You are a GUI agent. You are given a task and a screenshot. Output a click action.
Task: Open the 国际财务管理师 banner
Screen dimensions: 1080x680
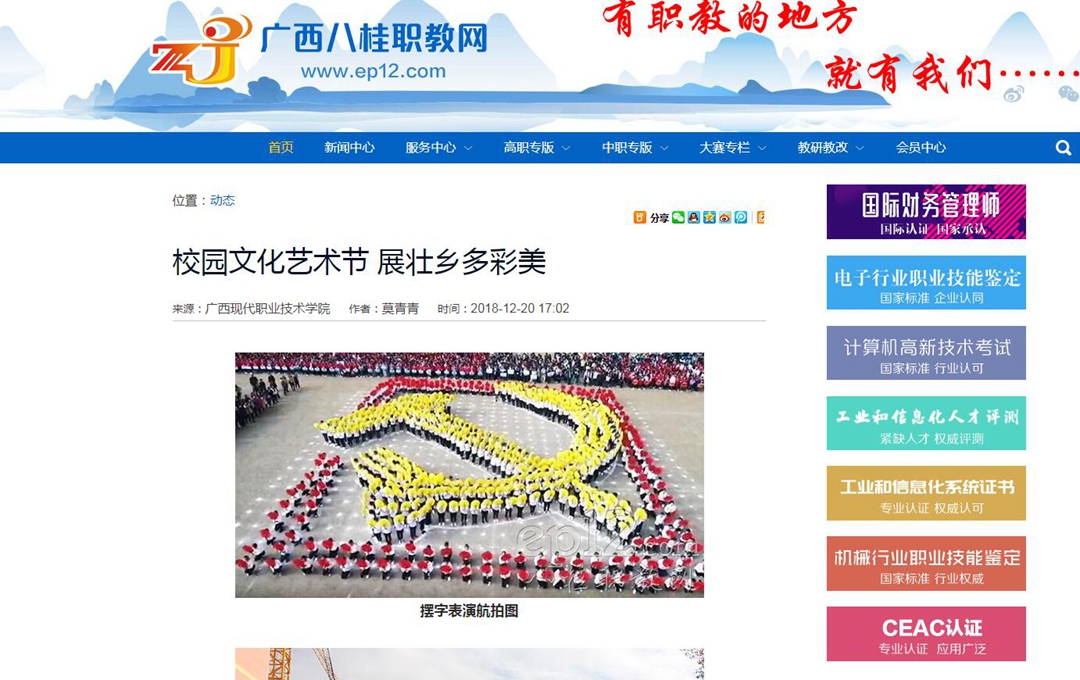click(x=926, y=212)
